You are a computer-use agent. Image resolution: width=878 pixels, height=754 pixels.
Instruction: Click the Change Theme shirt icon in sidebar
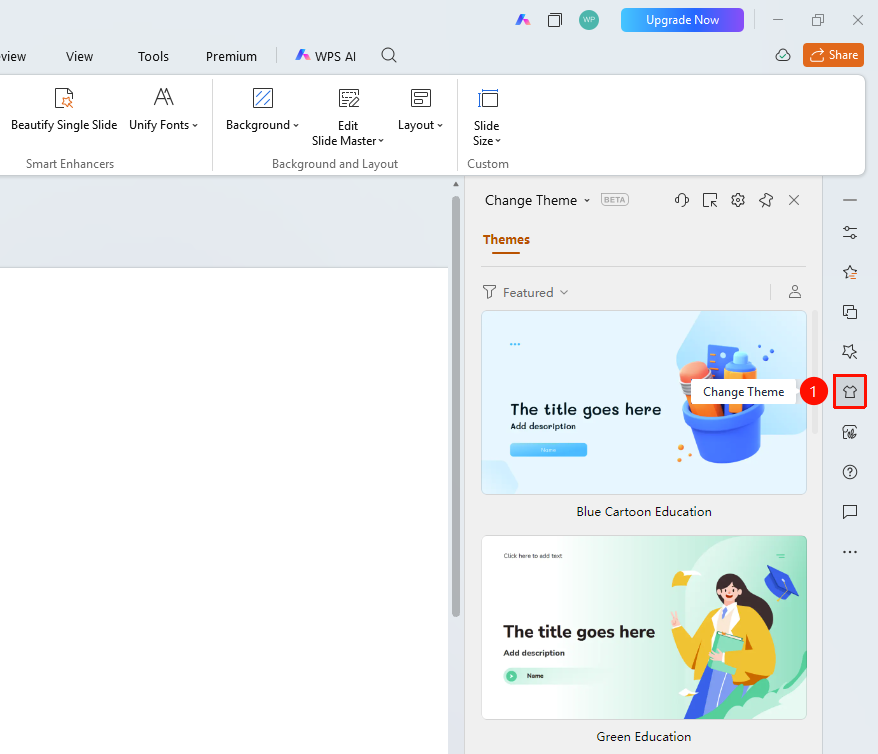pyautogui.click(x=850, y=391)
